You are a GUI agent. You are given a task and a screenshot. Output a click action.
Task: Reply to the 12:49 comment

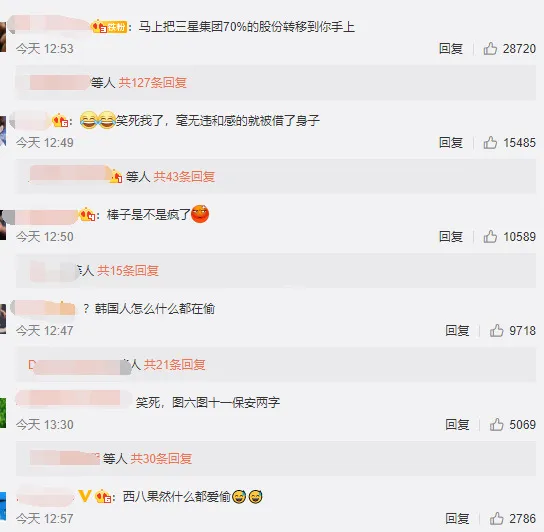(x=451, y=143)
